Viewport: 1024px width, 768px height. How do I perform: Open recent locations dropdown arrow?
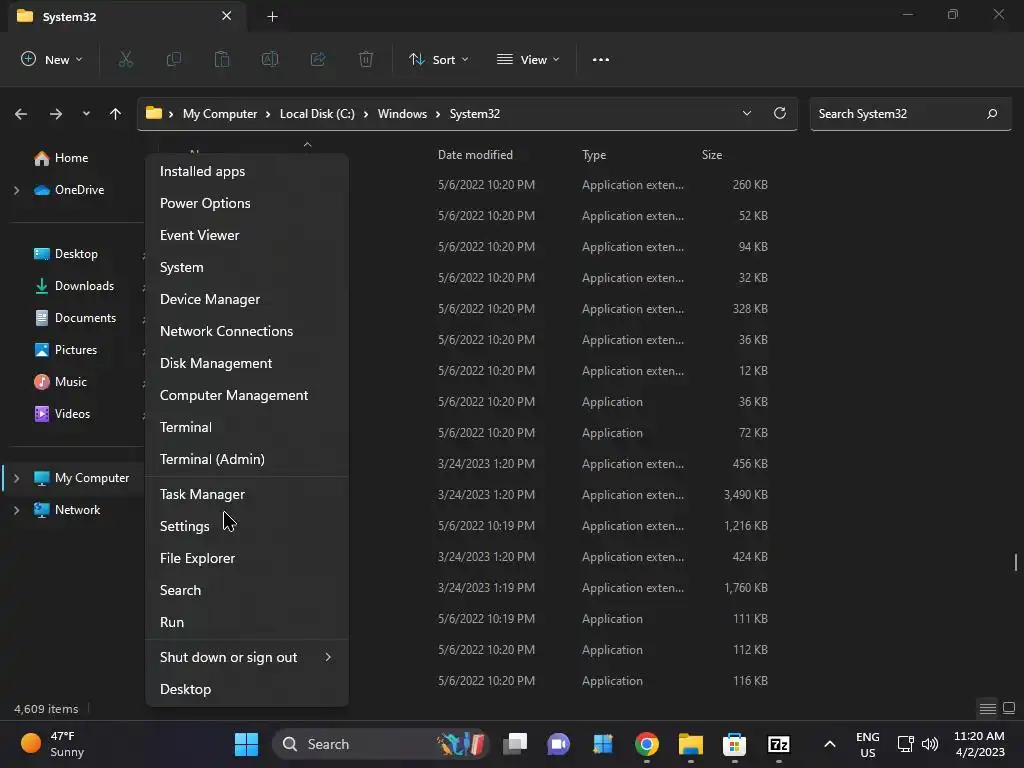pos(86,114)
